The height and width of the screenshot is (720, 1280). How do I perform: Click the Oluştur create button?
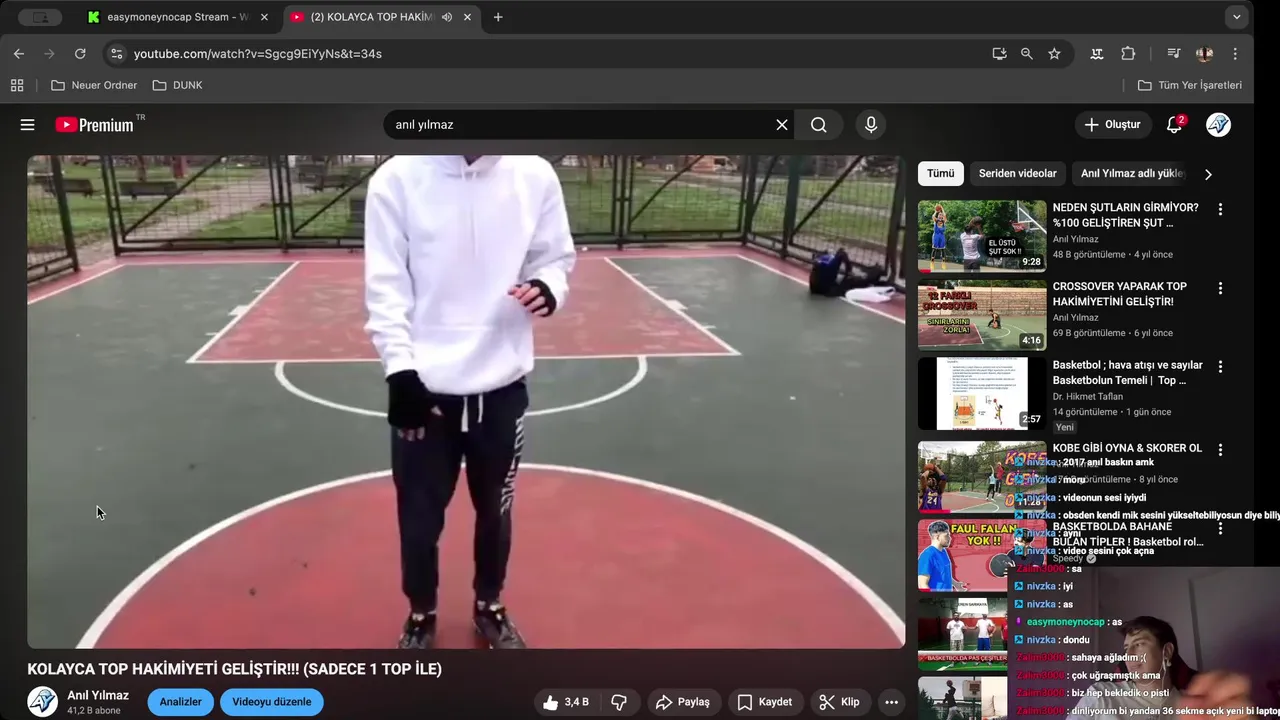click(x=1112, y=125)
